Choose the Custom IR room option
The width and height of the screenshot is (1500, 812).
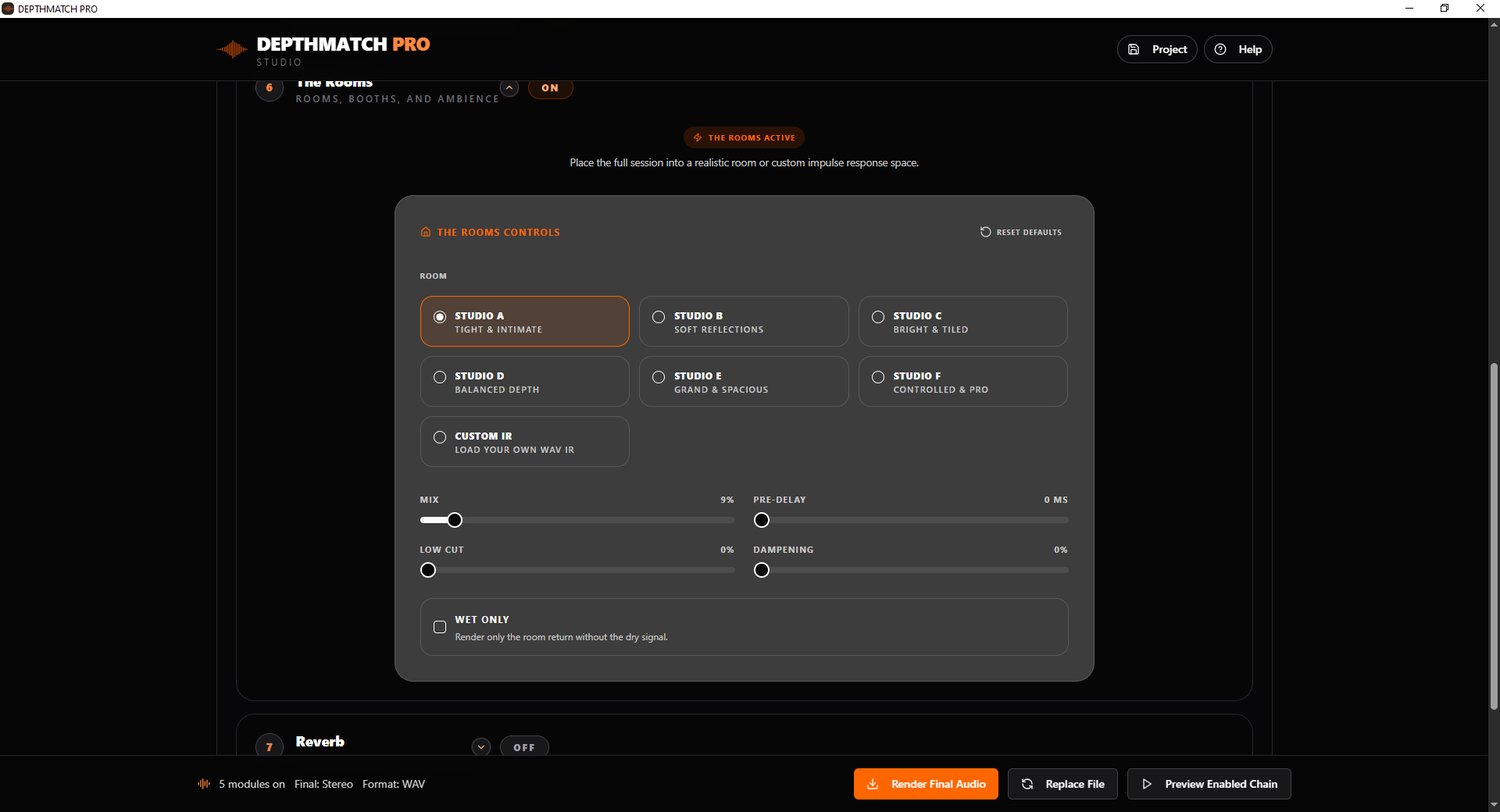[x=525, y=441]
